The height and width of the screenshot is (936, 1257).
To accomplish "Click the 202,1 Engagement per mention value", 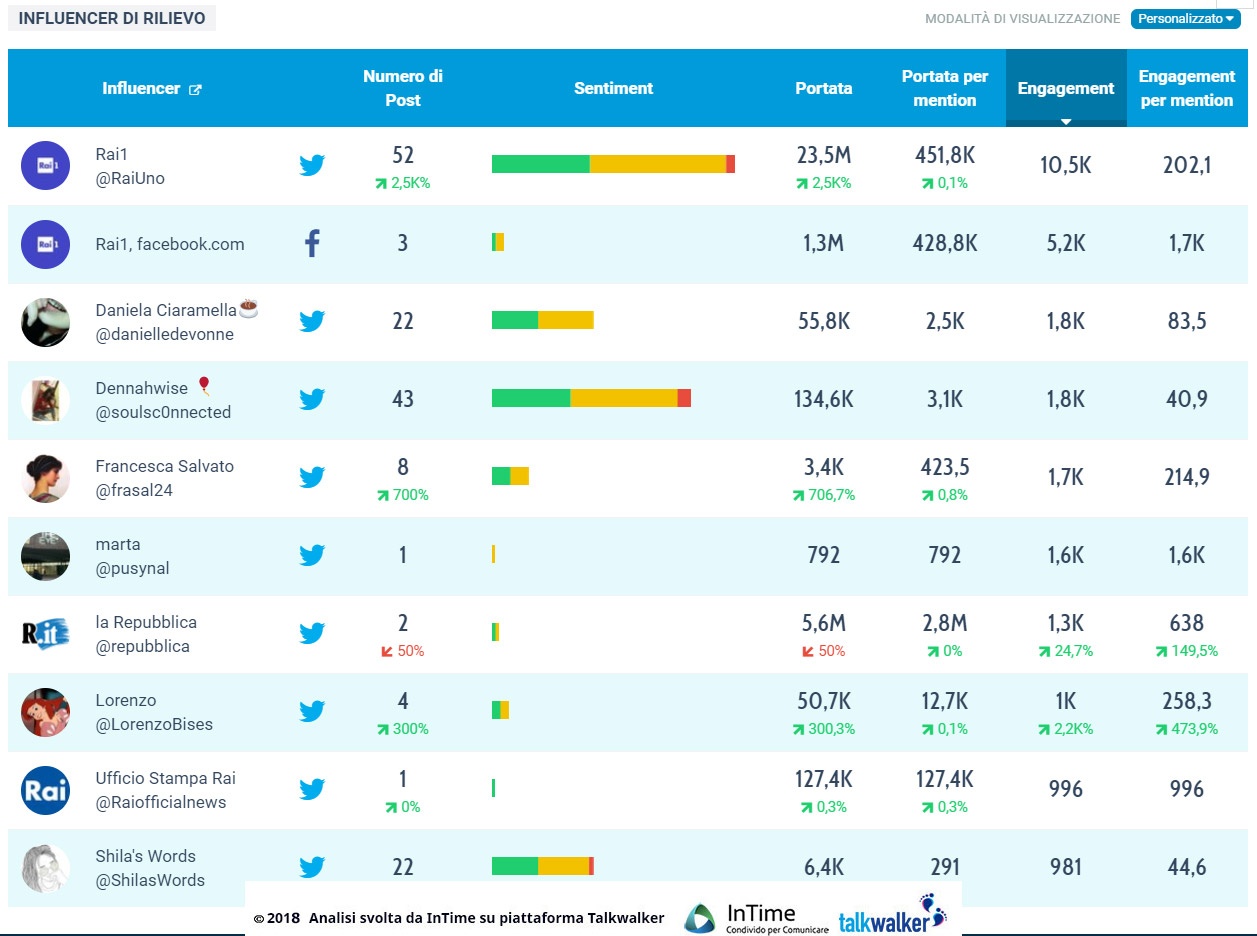I will pos(1187,165).
